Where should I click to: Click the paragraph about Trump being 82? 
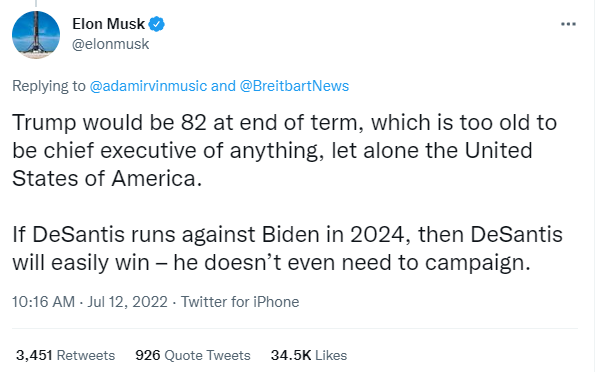(x=285, y=150)
